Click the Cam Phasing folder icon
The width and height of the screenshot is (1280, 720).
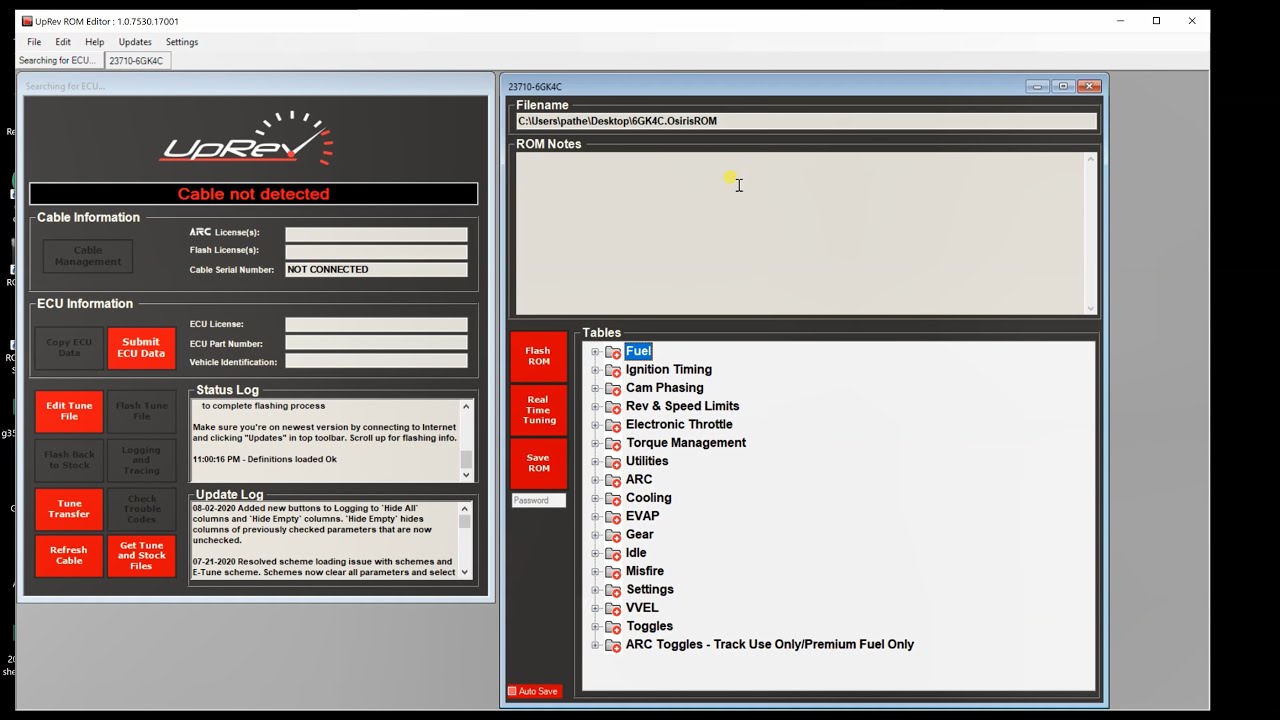[613, 388]
